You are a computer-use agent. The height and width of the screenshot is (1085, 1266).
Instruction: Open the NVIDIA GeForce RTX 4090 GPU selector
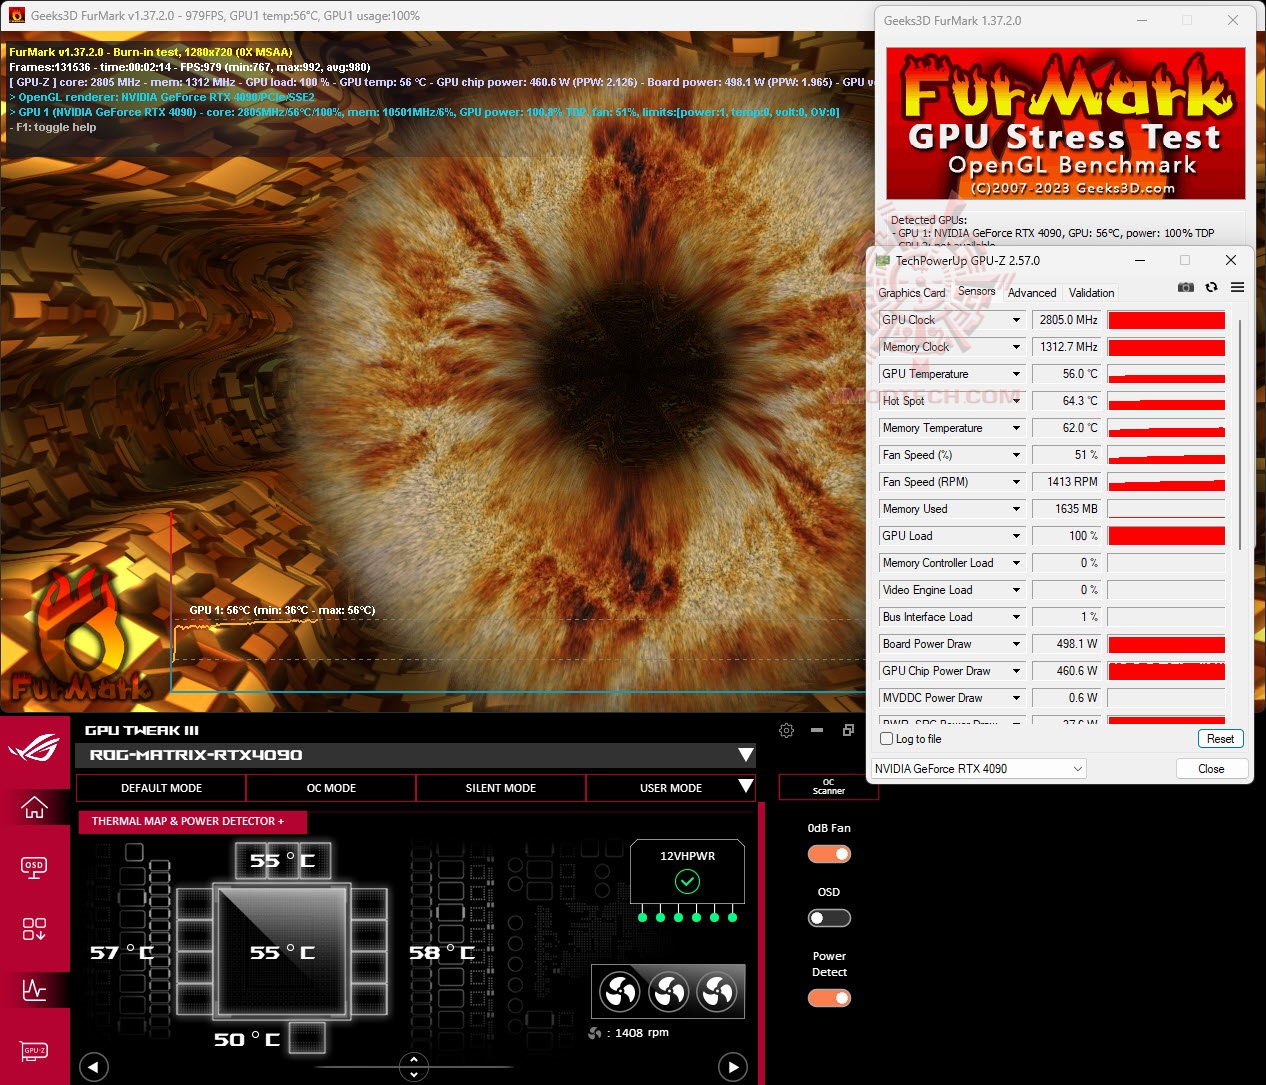(x=978, y=769)
